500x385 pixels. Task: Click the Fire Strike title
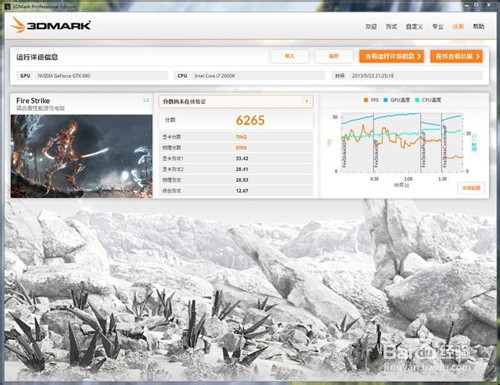tap(33, 100)
